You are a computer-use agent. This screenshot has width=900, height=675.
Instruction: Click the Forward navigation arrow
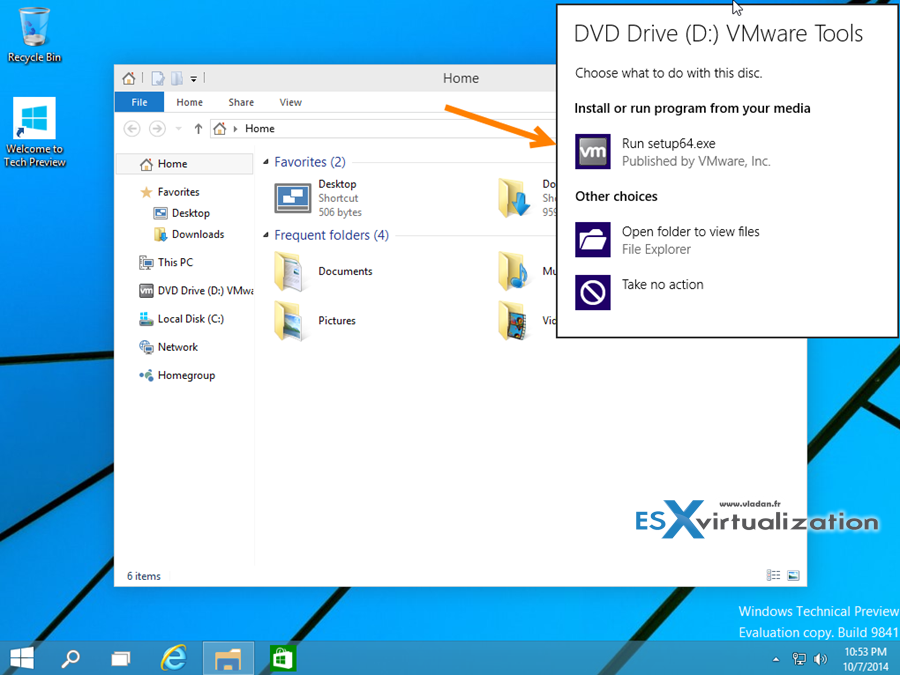tap(157, 129)
